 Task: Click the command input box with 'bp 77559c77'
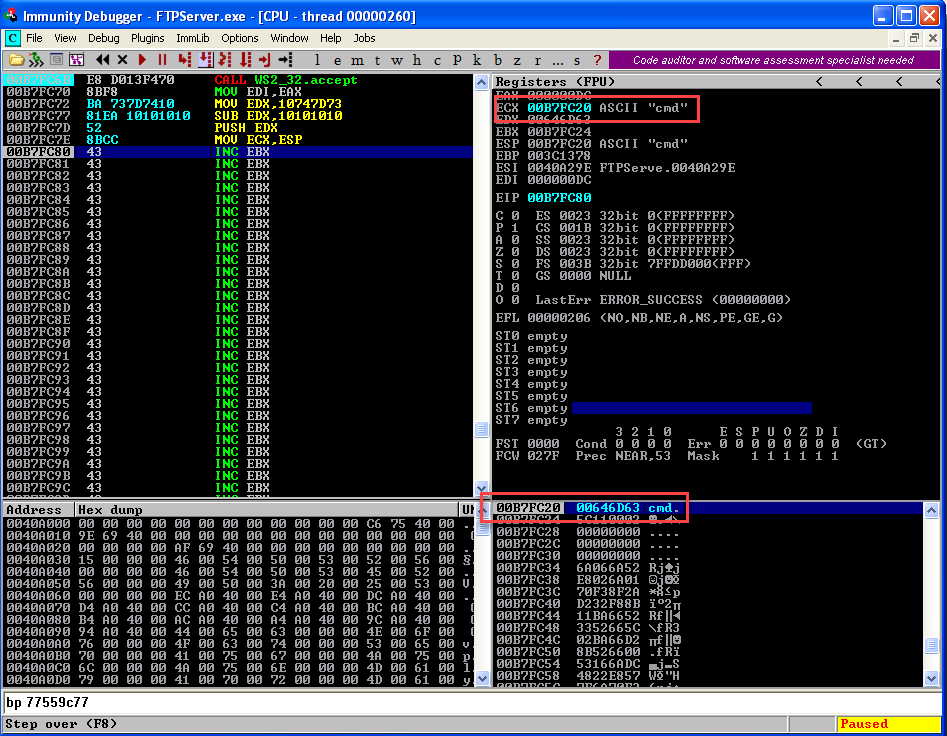[x=472, y=703]
